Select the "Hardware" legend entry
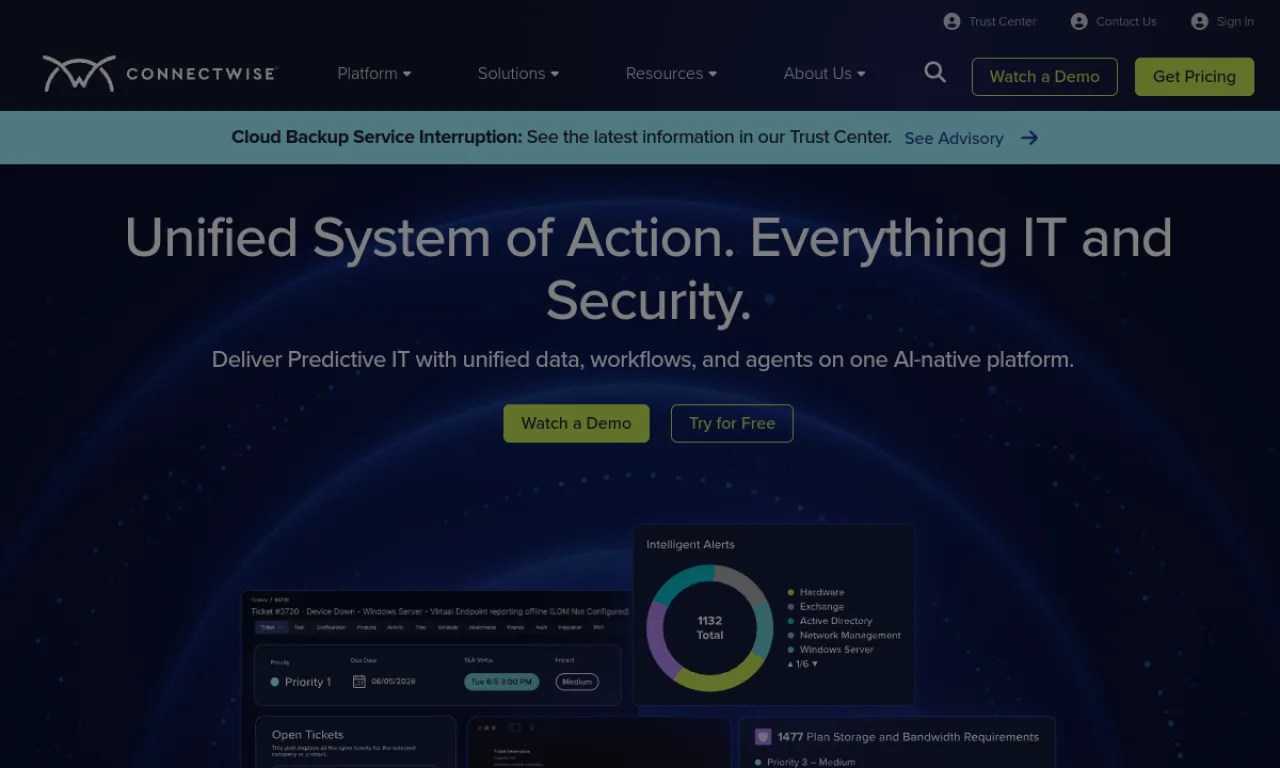1280x768 pixels. 815,592
